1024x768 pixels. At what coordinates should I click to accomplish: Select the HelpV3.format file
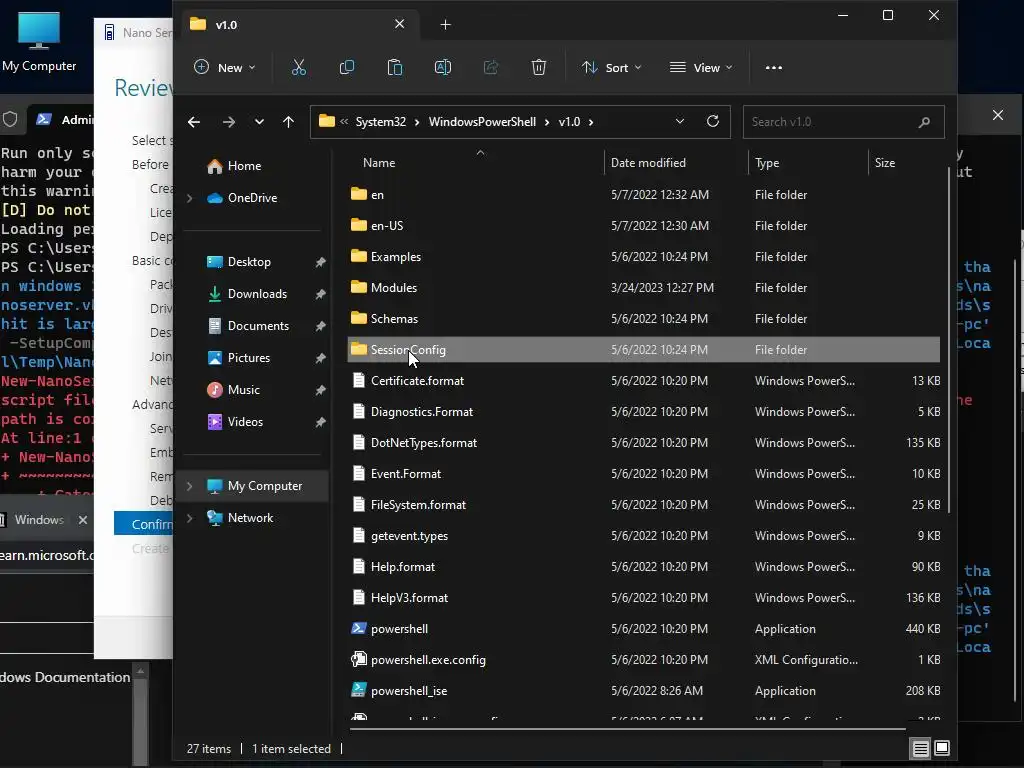coord(644,598)
